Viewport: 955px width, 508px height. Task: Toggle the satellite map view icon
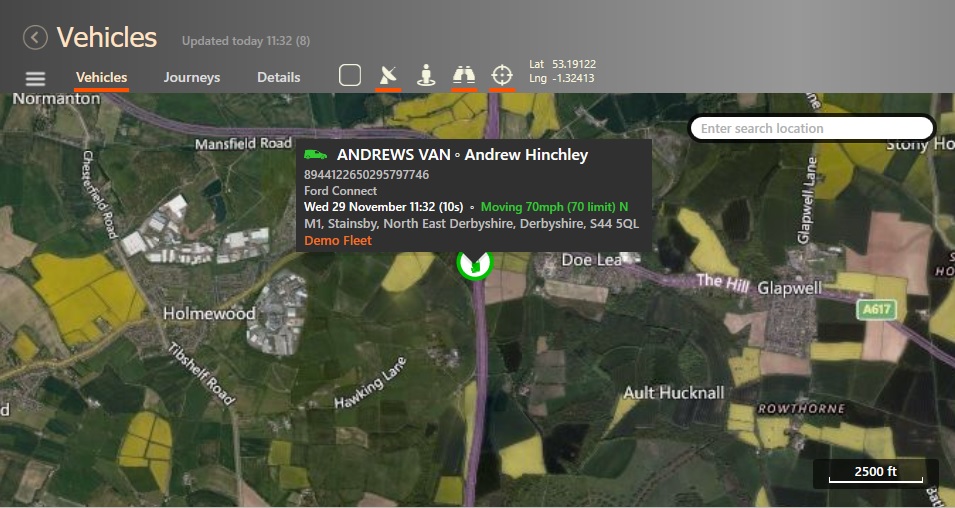388,76
